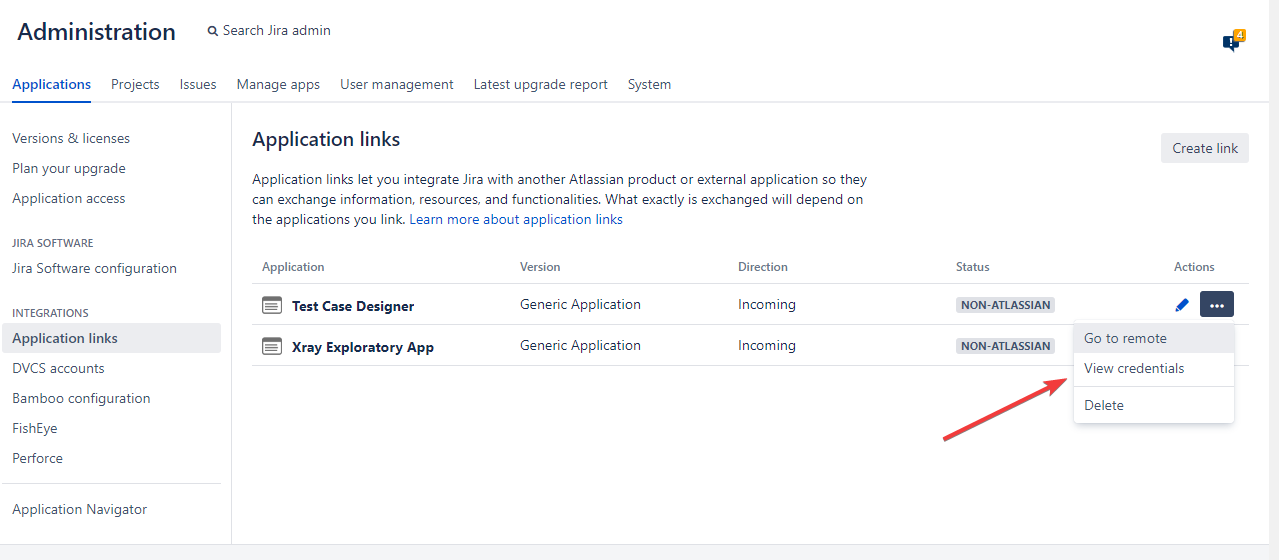Open the three-dots actions menu for Test Case Designer
Viewport: 1279px width, 560px height.
pyautogui.click(x=1217, y=304)
